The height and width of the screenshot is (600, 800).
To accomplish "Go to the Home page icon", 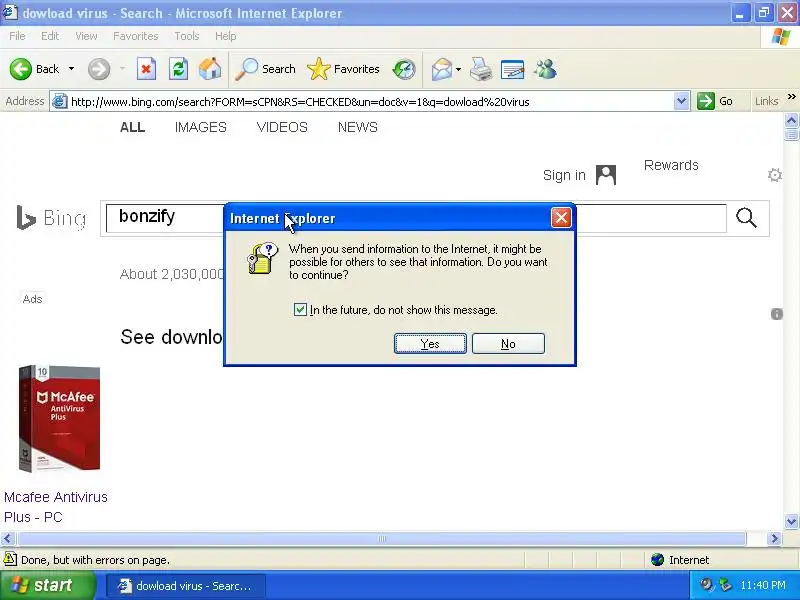I will (210, 69).
